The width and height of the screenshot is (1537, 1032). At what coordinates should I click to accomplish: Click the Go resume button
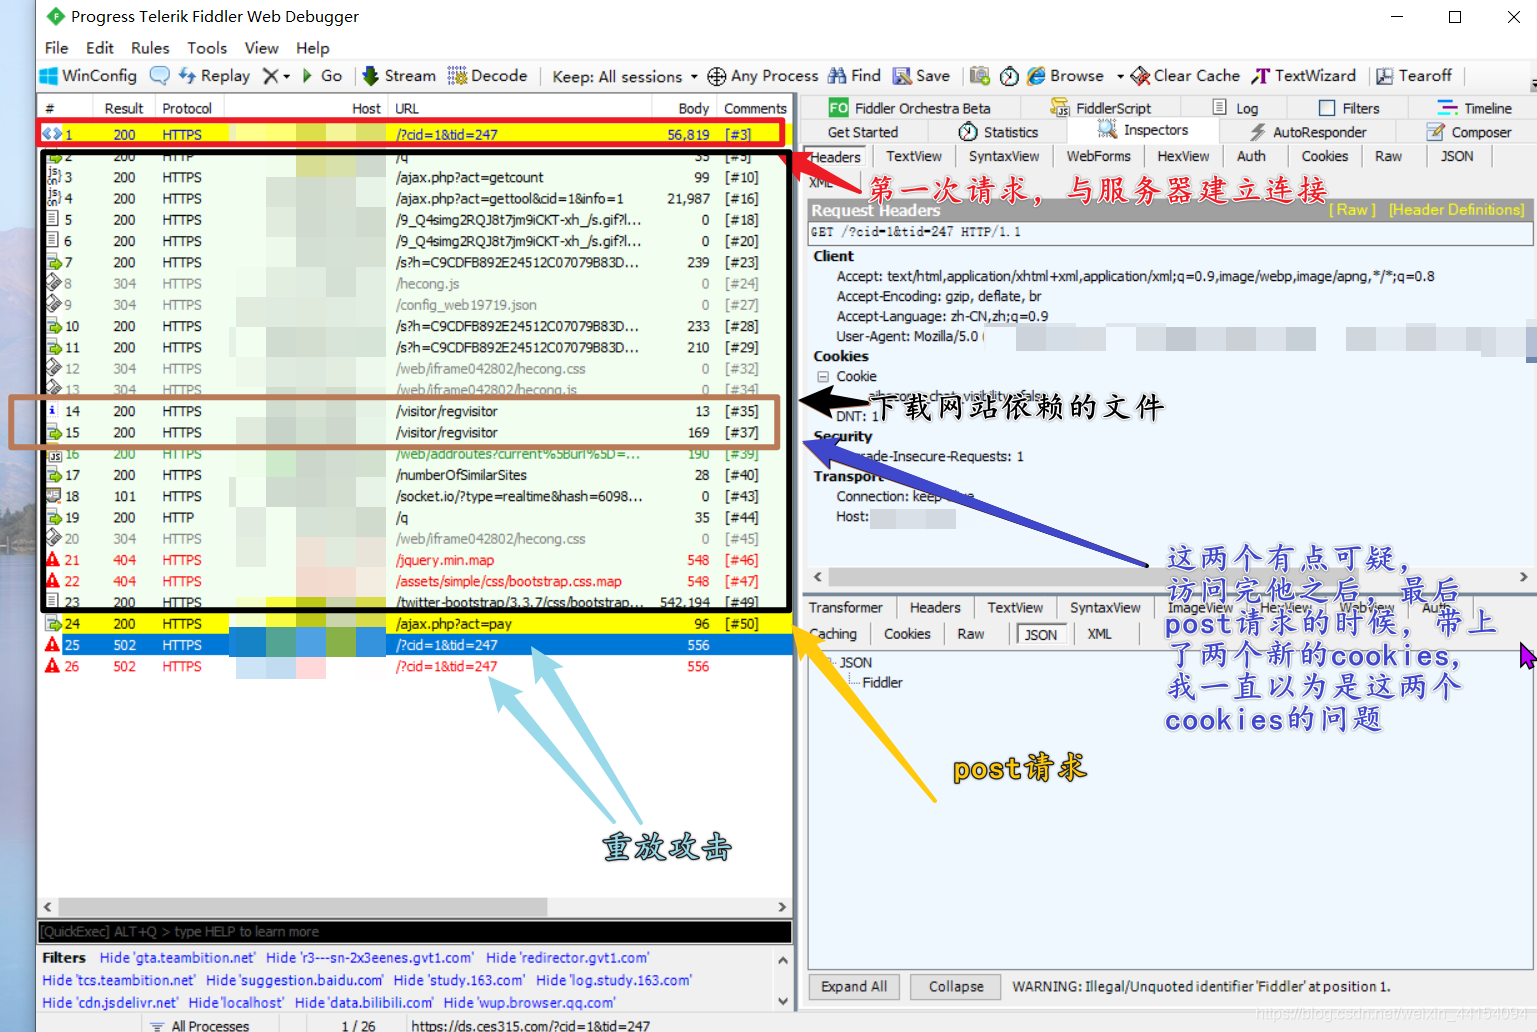tap(322, 76)
